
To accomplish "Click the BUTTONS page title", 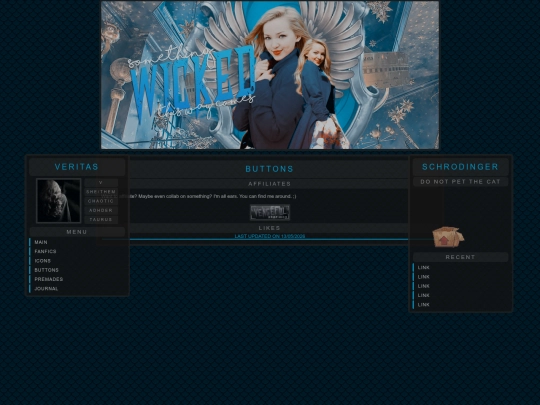I will (x=270, y=169).
